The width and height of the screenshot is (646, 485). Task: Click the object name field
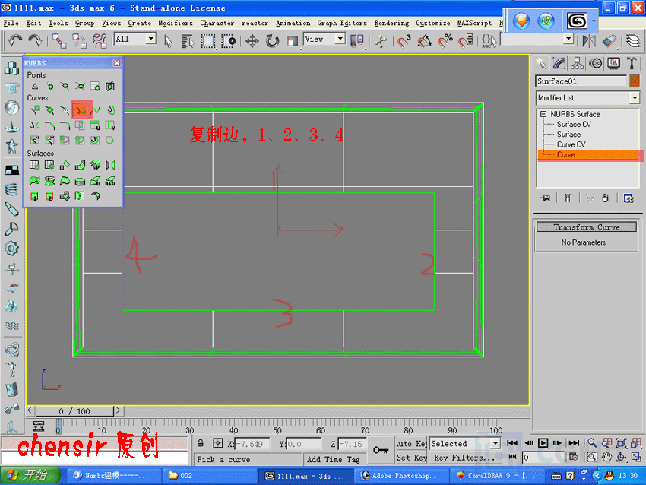[x=581, y=81]
